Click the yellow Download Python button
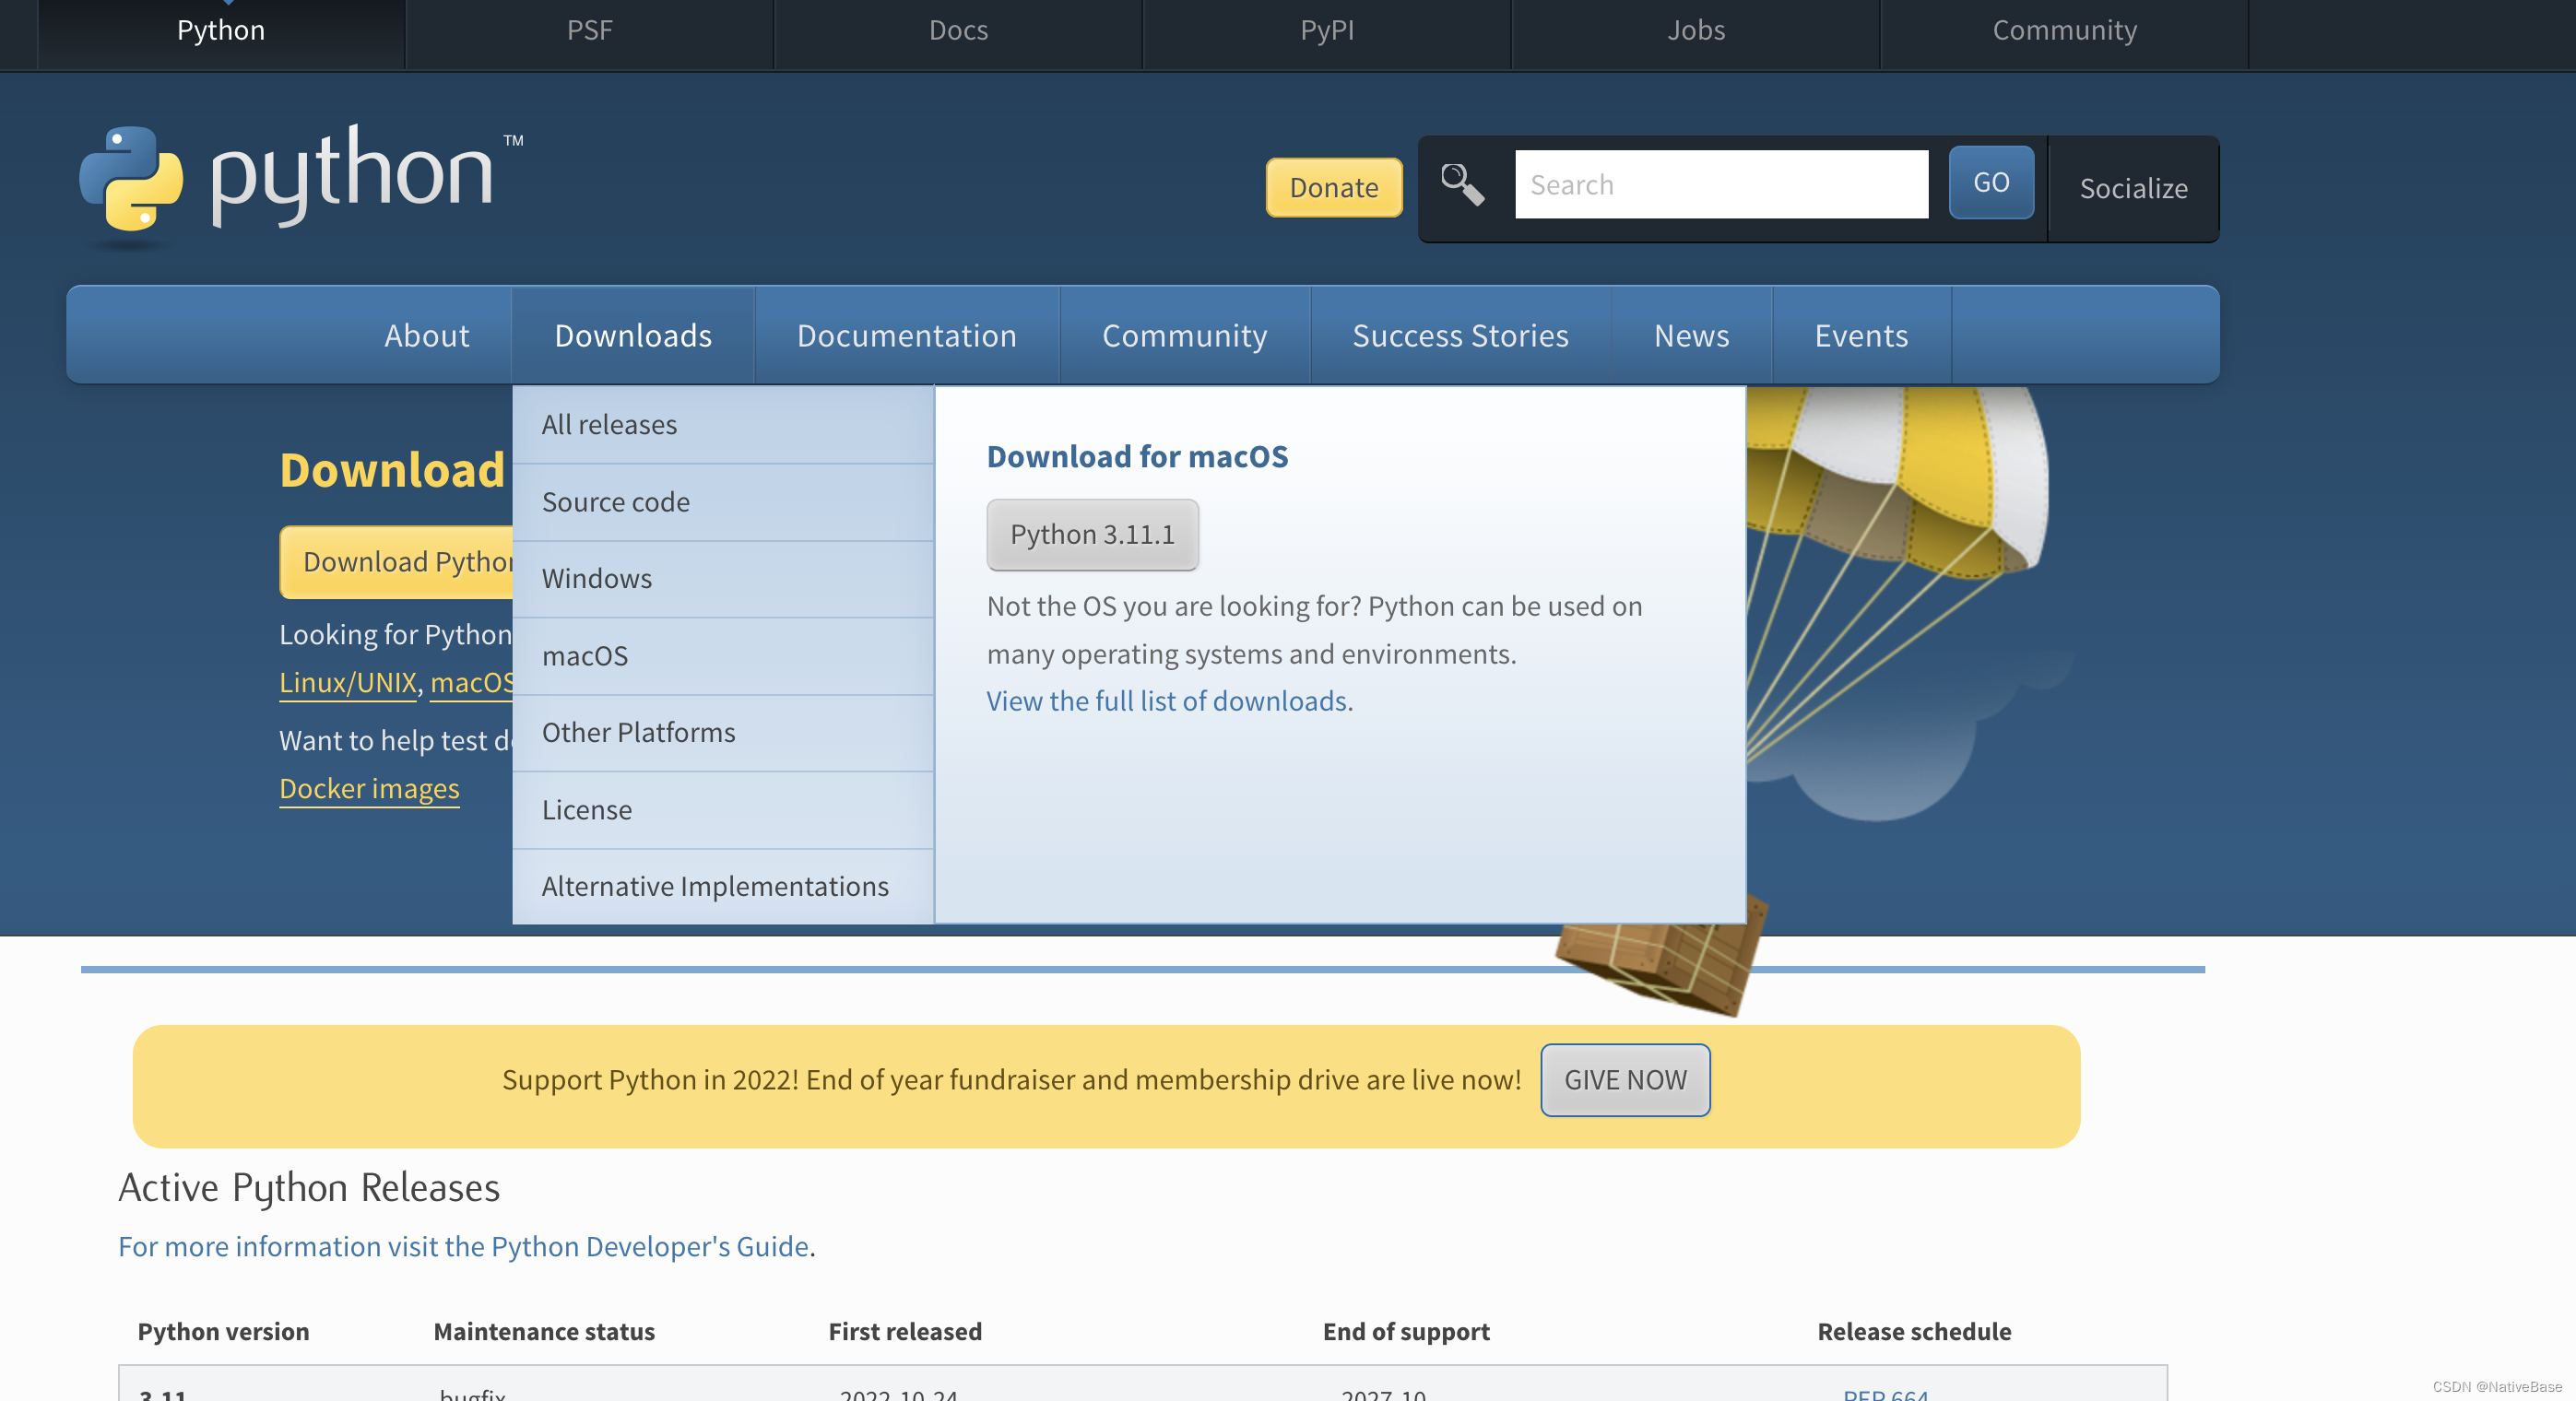2576x1401 pixels. pyautogui.click(x=396, y=562)
